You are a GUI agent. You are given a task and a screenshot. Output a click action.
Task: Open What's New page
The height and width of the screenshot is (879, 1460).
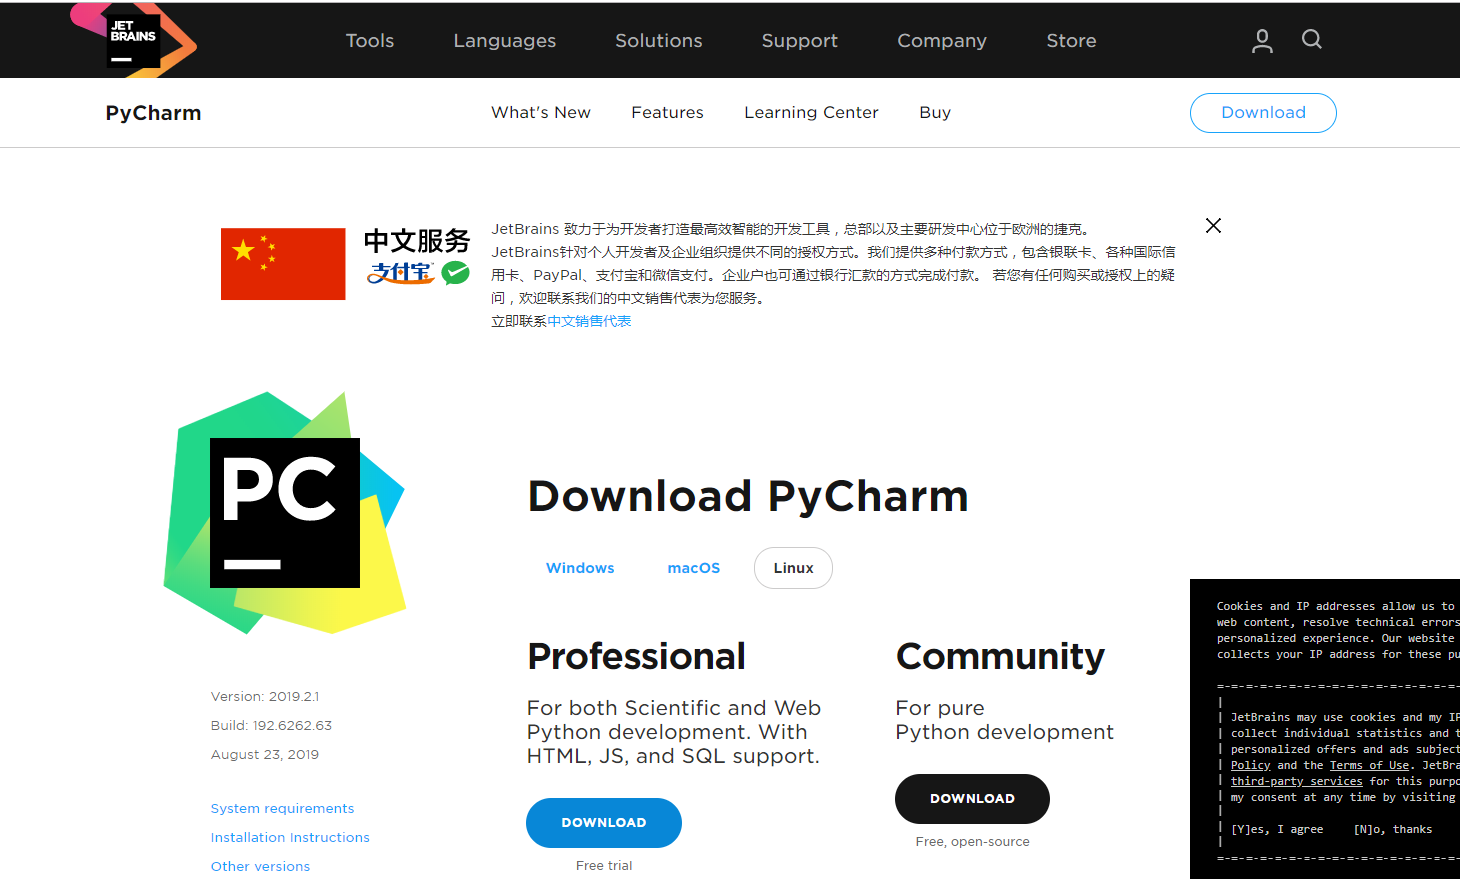tap(541, 113)
